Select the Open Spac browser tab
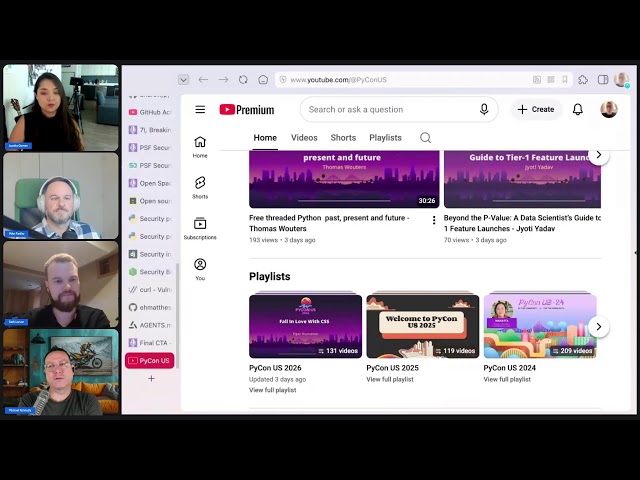This screenshot has width=640, height=480. (150, 183)
